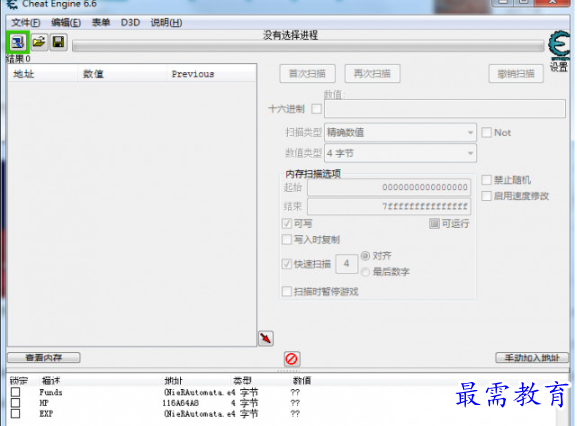Click the 数值 input field
The height and width of the screenshot is (426, 577).
[445, 109]
